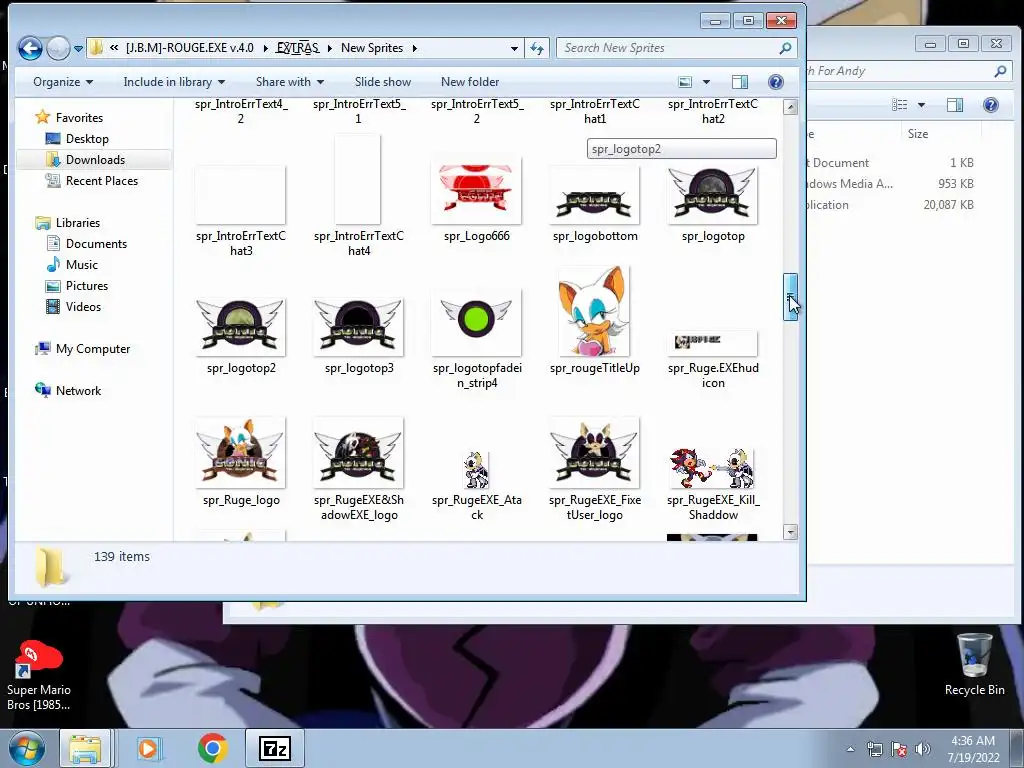
Task: Open the recent locations arrow beside Forward
Action: [x=78, y=48]
